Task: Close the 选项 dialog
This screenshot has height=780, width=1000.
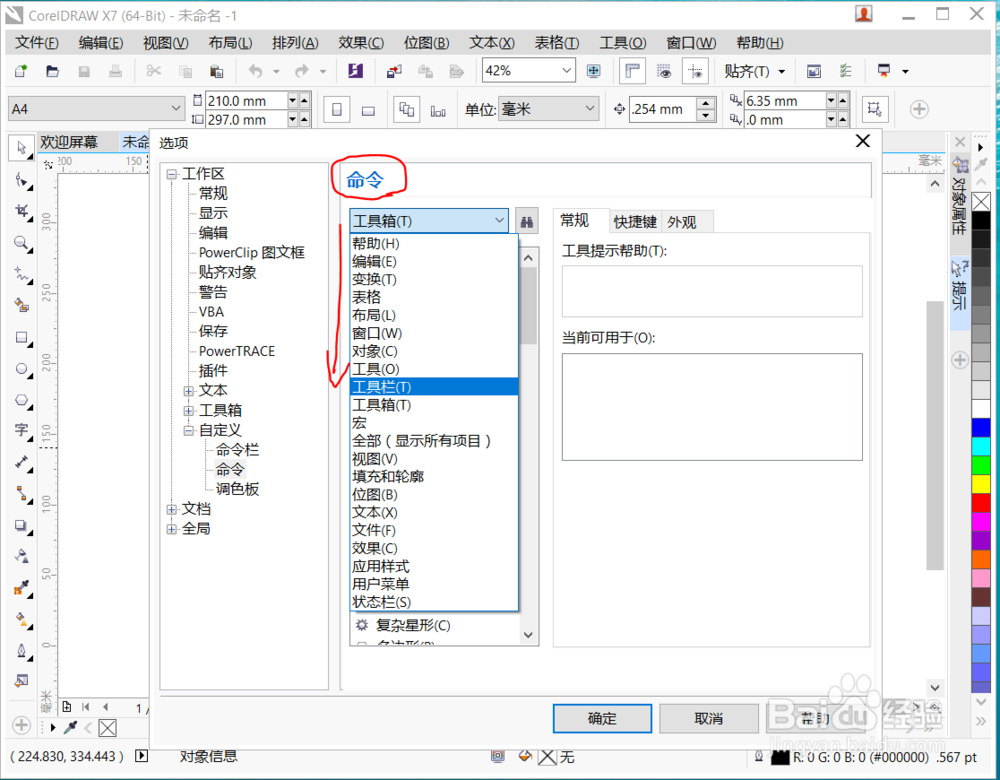Action: pyautogui.click(x=862, y=141)
